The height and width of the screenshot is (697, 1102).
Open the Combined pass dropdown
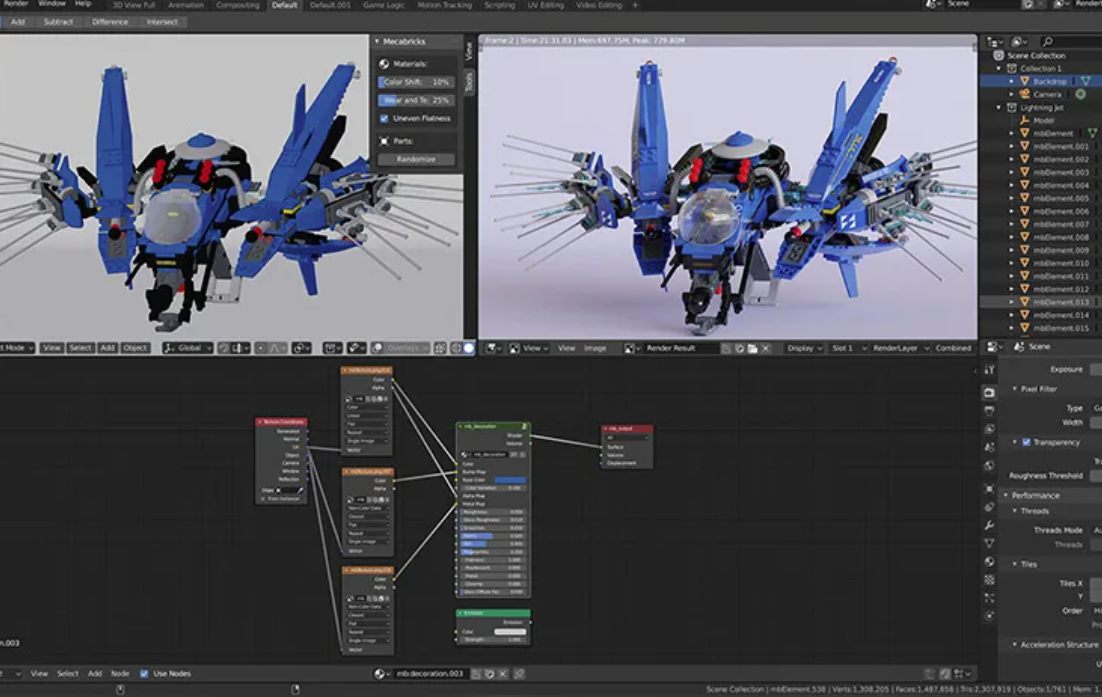(953, 348)
